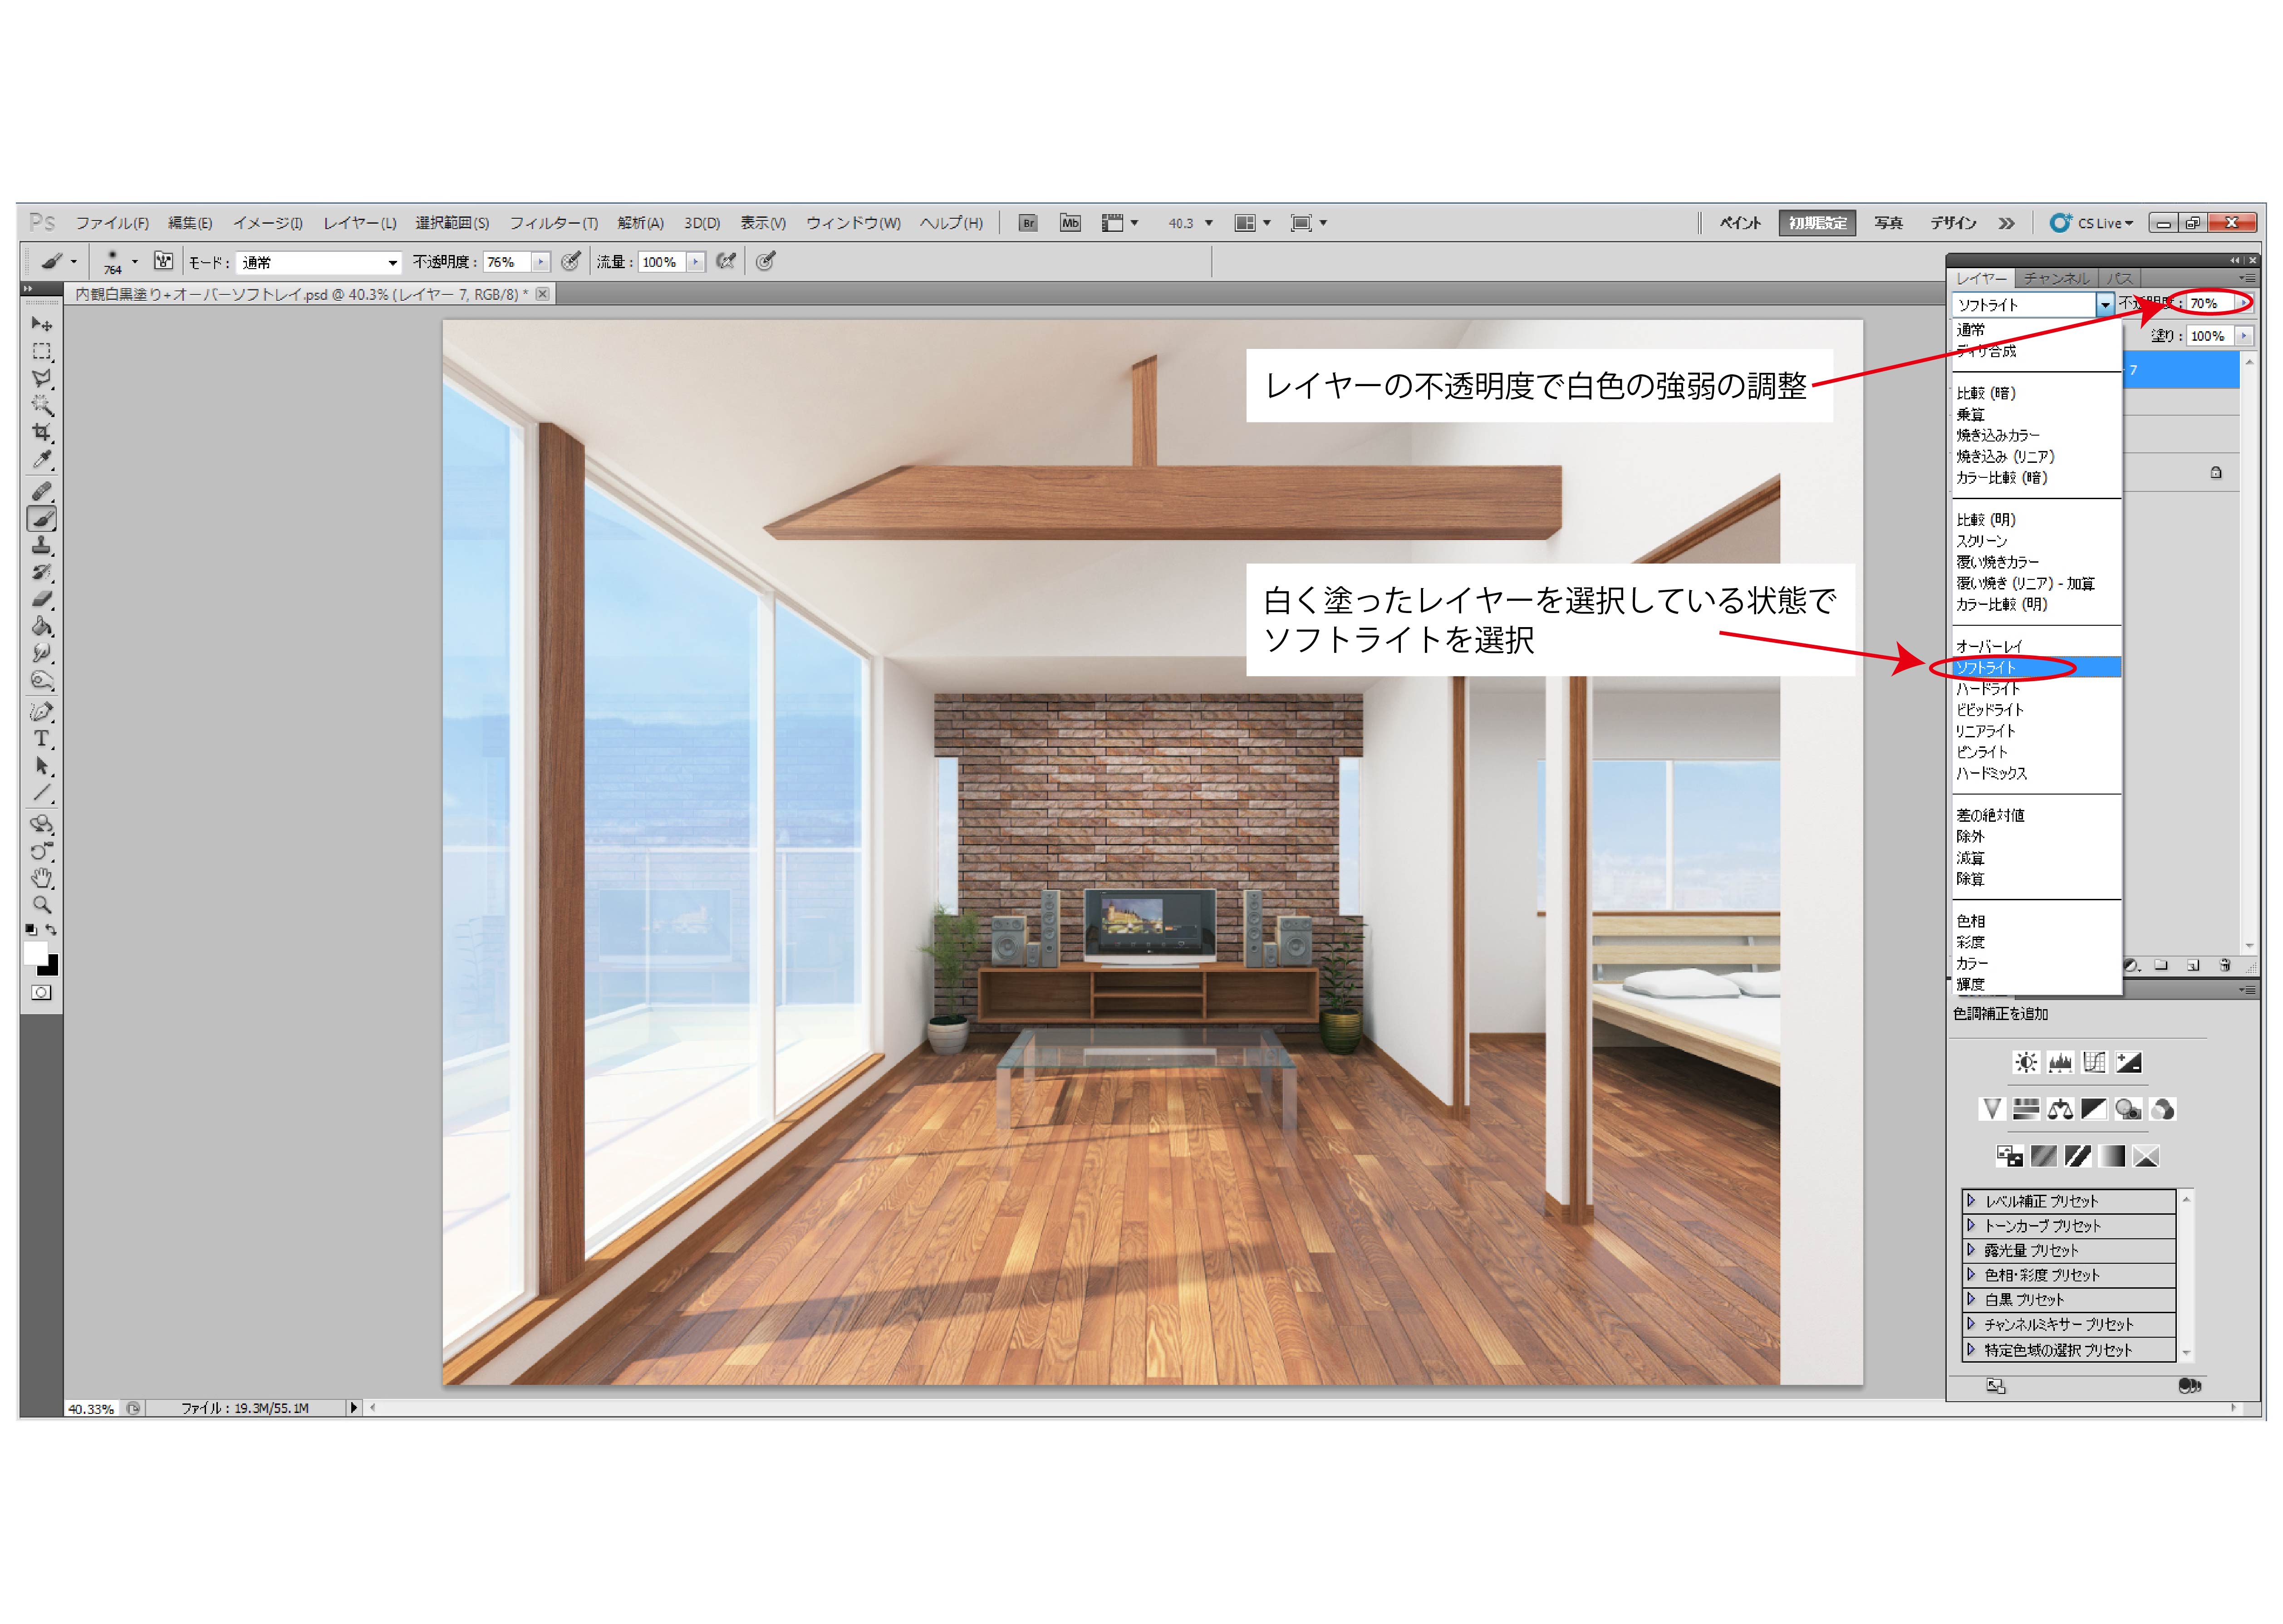
Task: Toggle airbrush mode next to flow
Action: (727, 262)
